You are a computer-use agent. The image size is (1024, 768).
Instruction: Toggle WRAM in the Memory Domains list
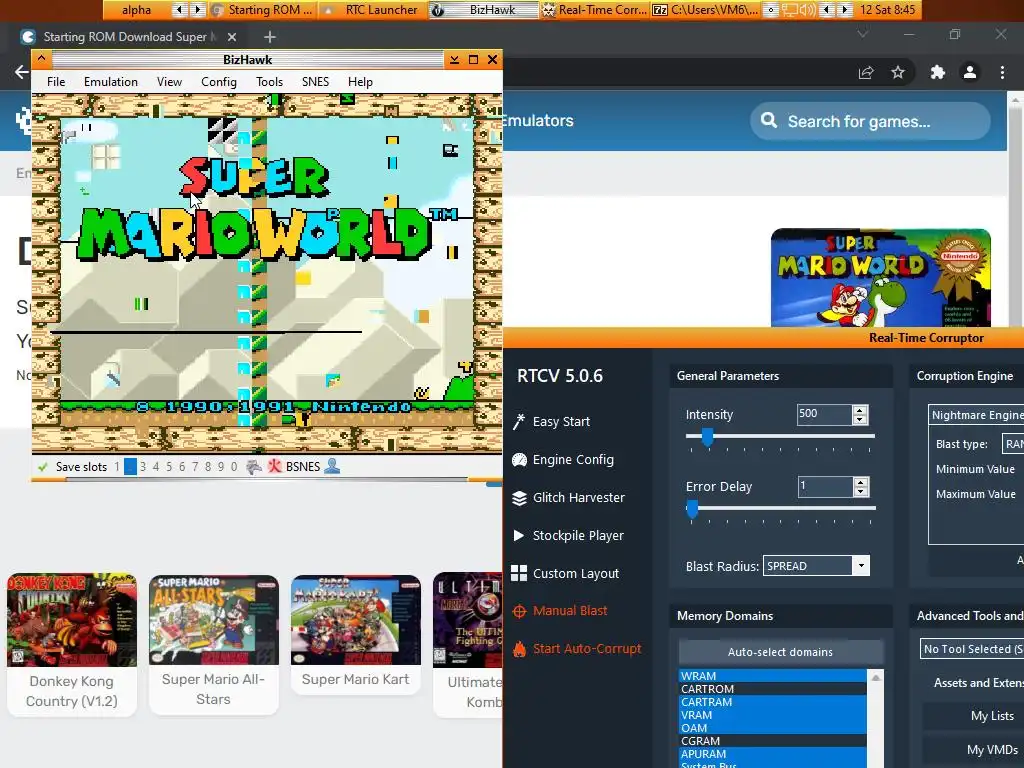[x=773, y=676]
